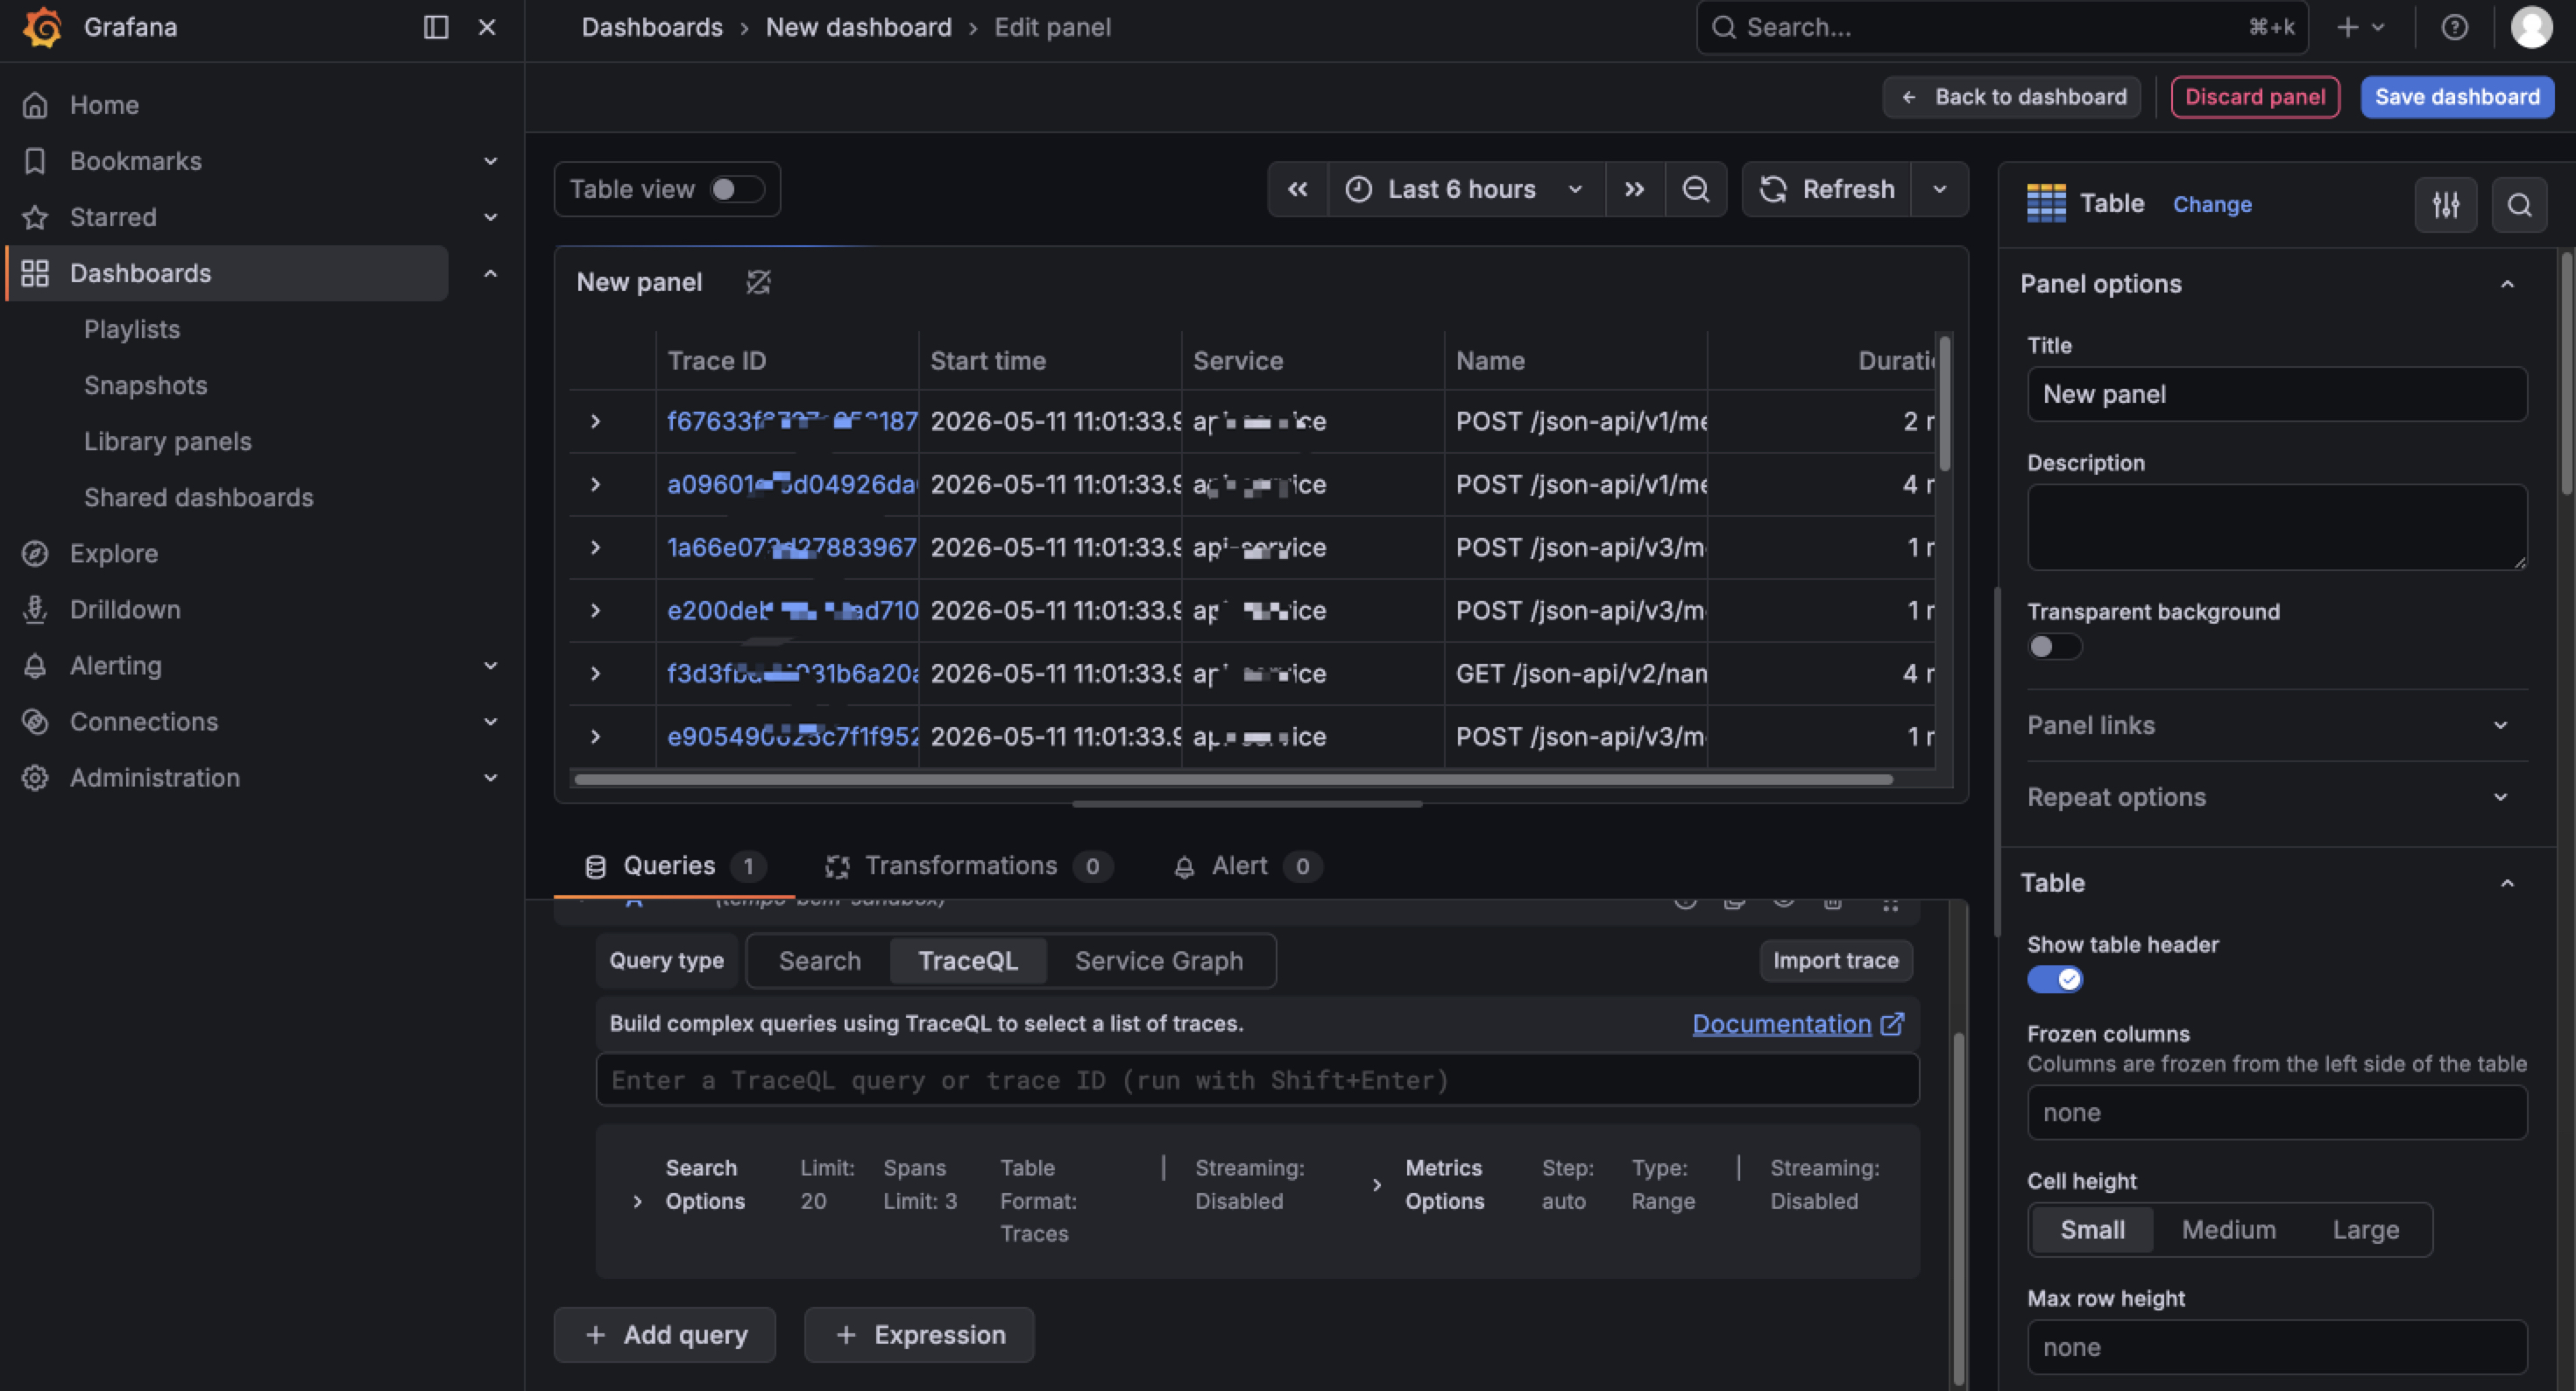Expand Repeat options section

(x=2276, y=797)
